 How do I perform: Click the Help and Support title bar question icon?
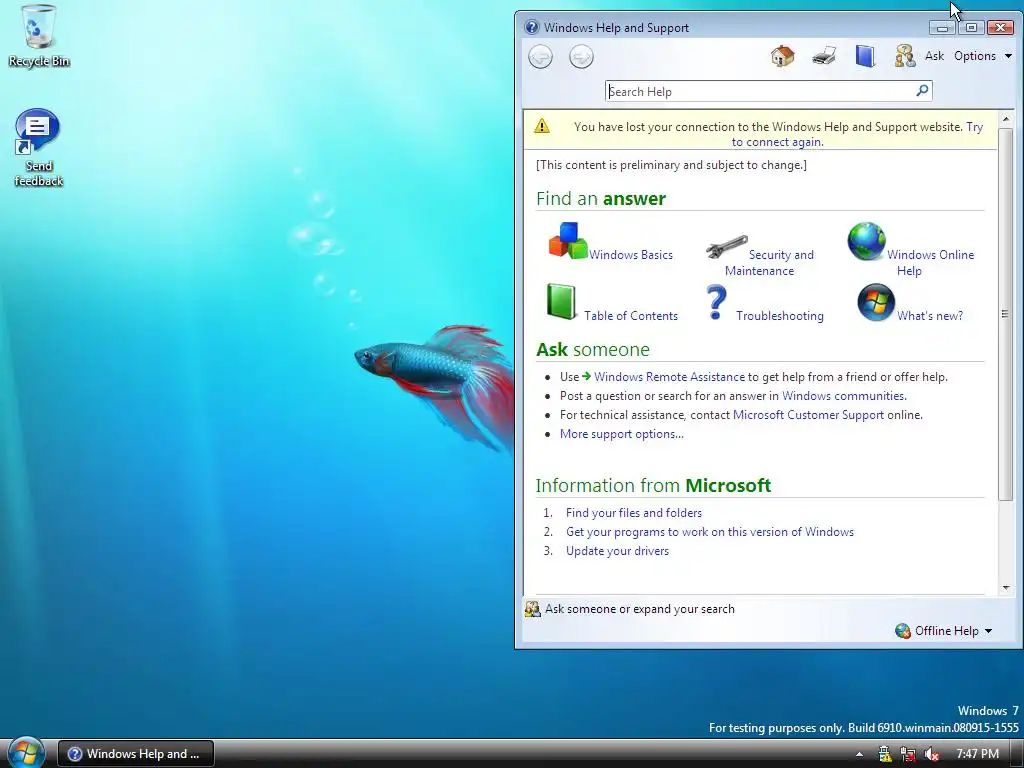532,27
